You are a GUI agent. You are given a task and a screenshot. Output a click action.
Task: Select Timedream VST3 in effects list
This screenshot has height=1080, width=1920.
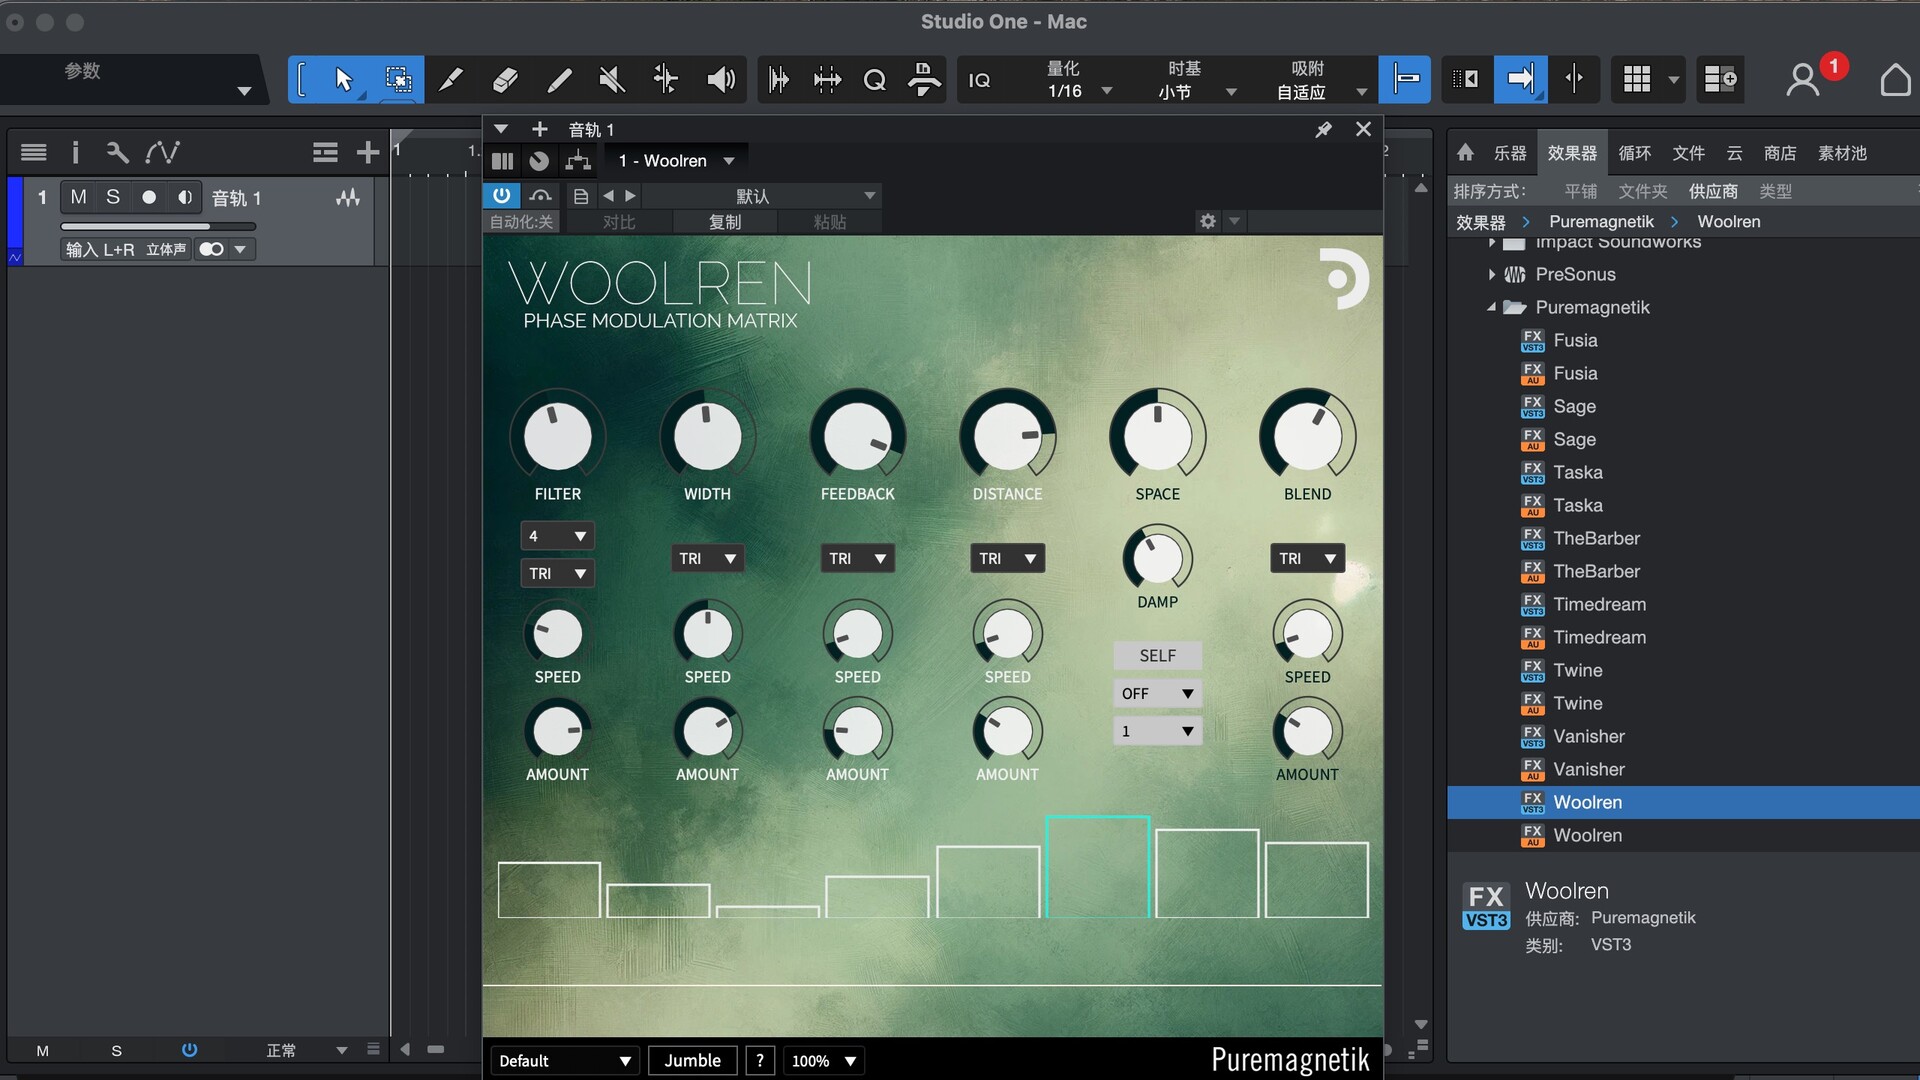(x=1599, y=604)
